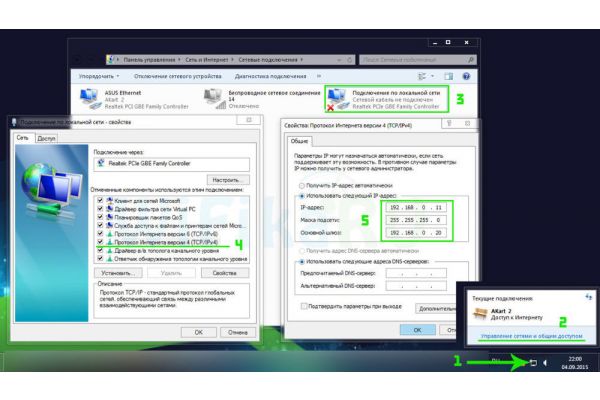This screenshot has width=600, height=400.
Task: Uncheck Драйвер фильтра сети Virtual PC
Action: [100, 209]
